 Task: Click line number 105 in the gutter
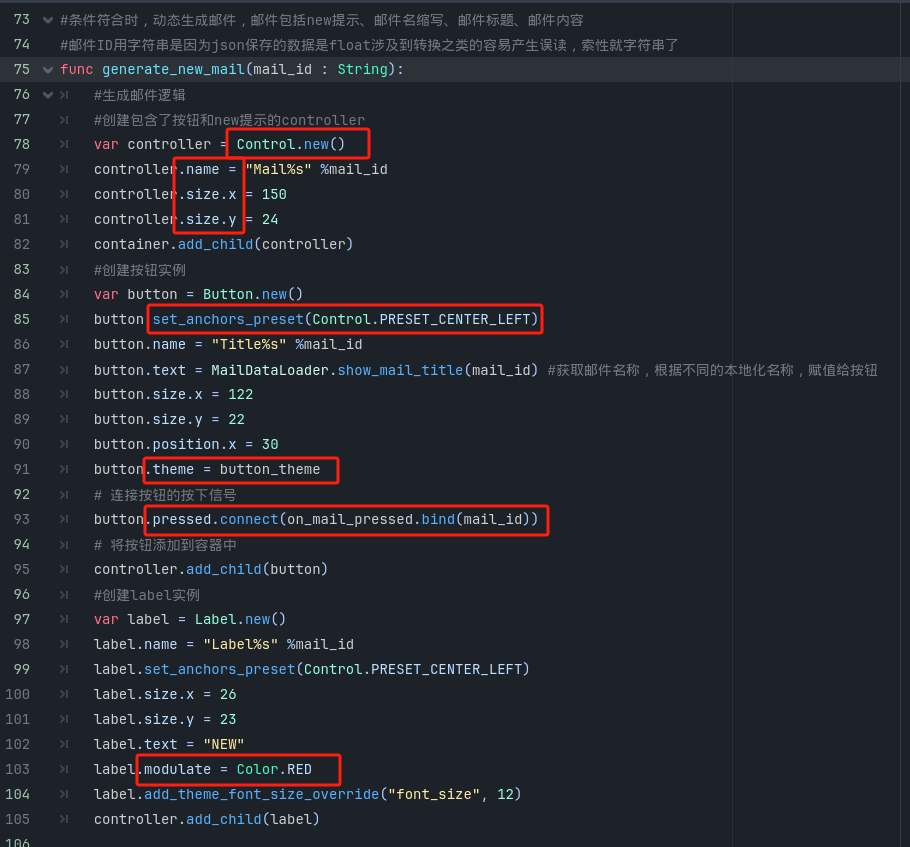point(17,820)
